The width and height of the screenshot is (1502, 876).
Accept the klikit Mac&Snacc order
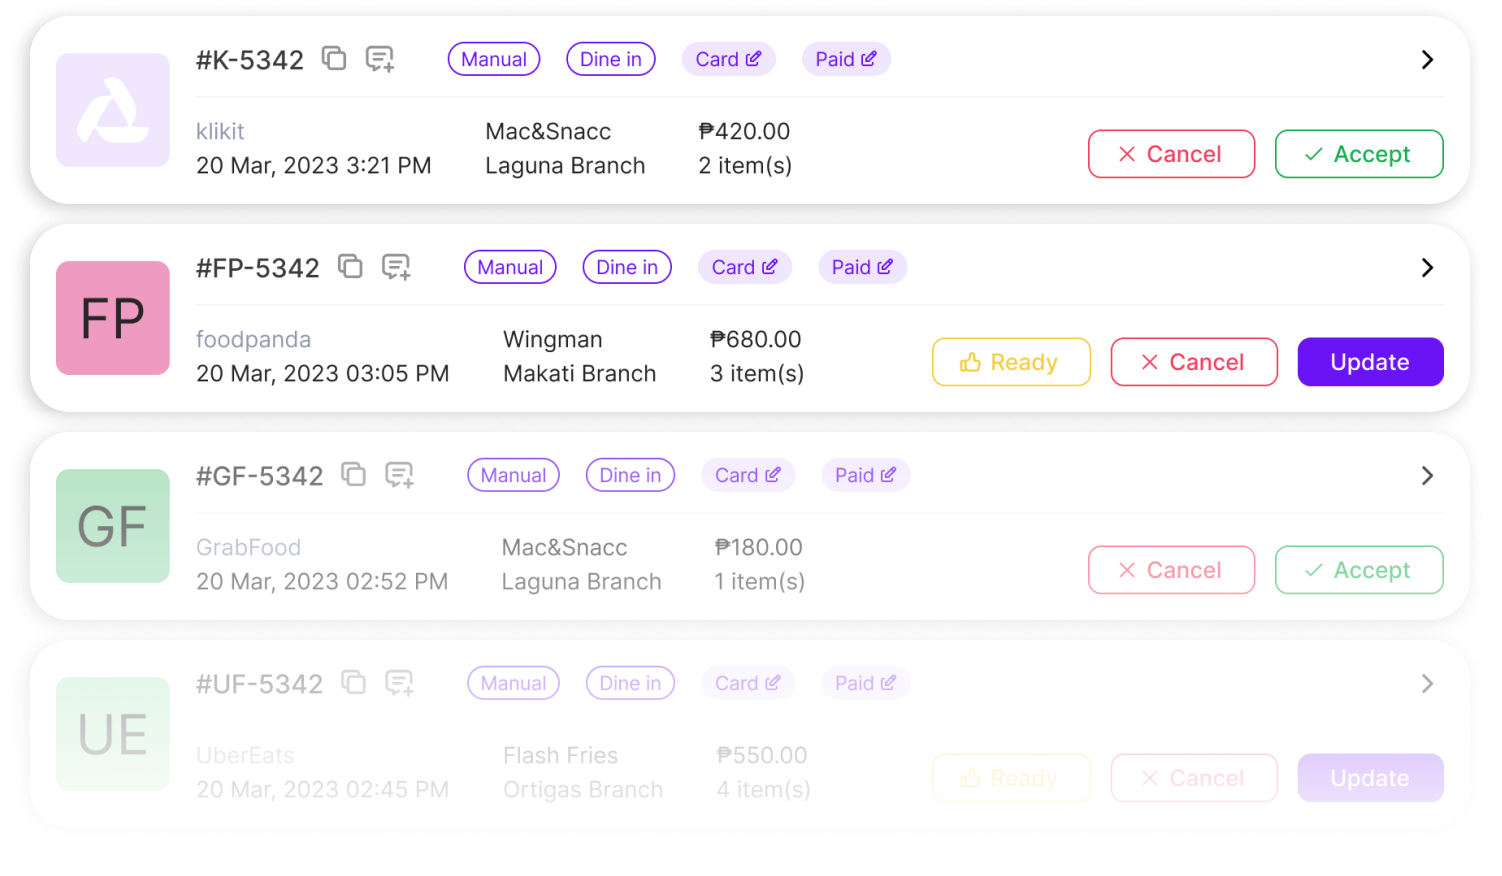tap(1359, 154)
